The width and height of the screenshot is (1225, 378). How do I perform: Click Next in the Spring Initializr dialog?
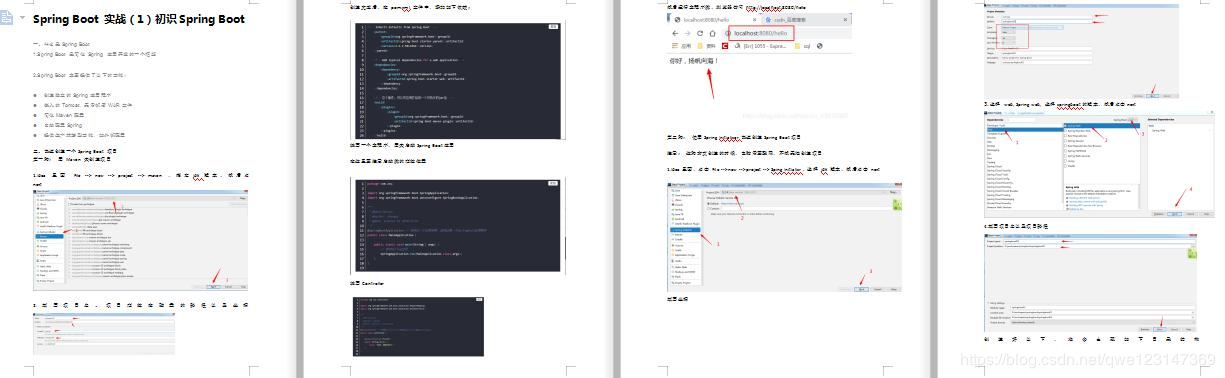click(x=861, y=289)
